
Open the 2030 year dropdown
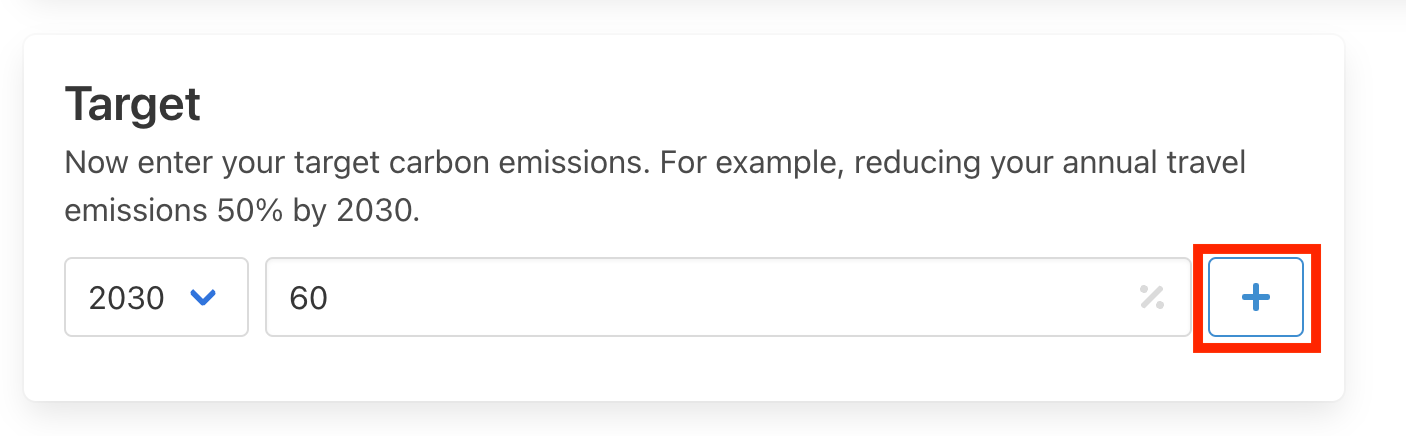pyautogui.click(x=156, y=297)
